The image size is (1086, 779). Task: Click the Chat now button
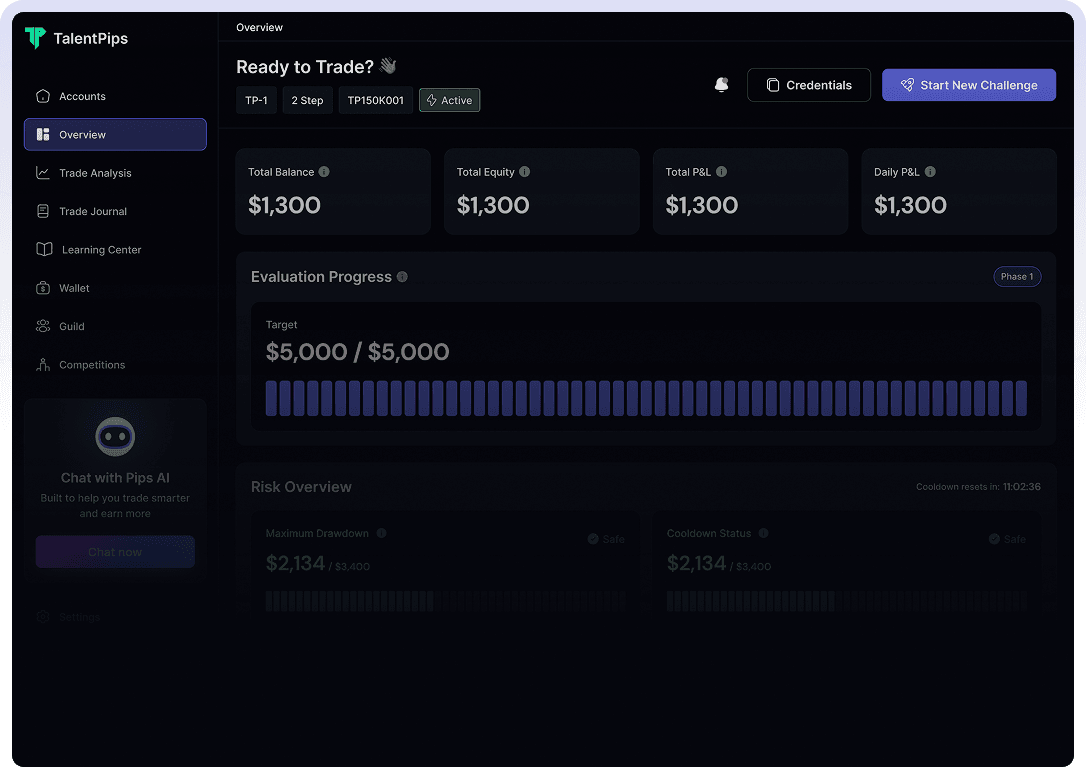[115, 552]
